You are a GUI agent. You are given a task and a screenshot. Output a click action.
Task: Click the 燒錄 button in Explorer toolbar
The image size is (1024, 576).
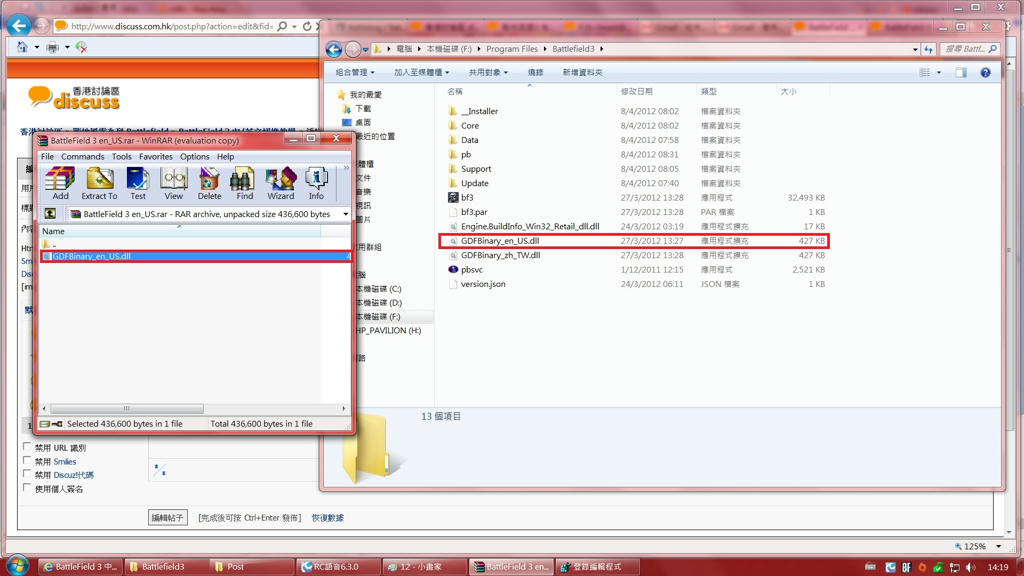(536, 72)
